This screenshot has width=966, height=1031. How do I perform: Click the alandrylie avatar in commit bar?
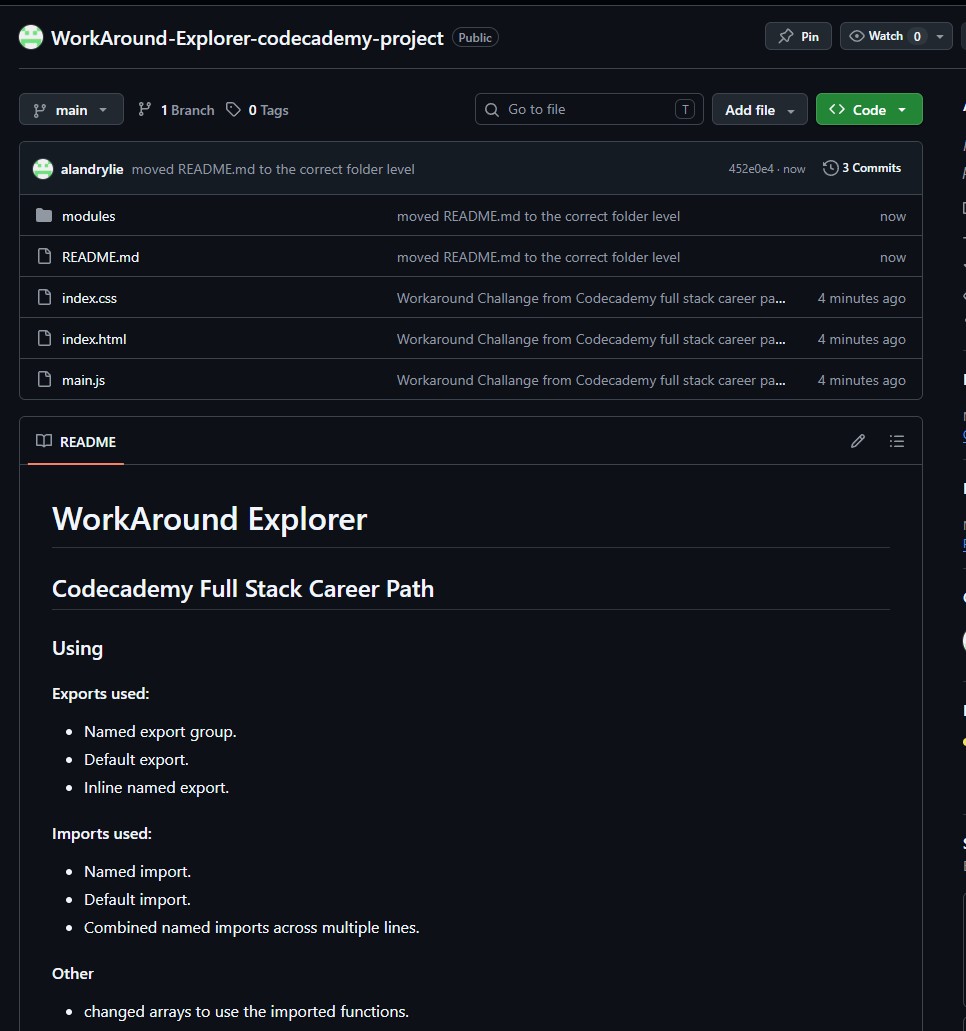point(43,169)
